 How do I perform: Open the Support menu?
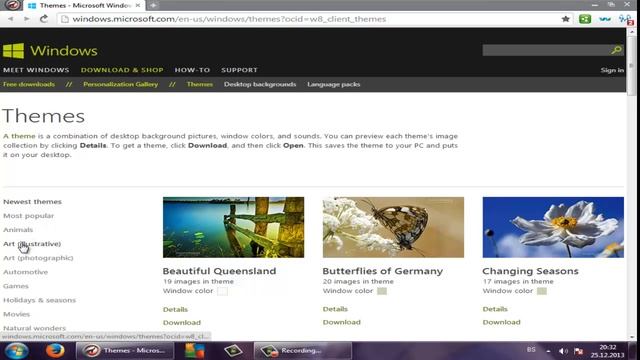[239, 70]
